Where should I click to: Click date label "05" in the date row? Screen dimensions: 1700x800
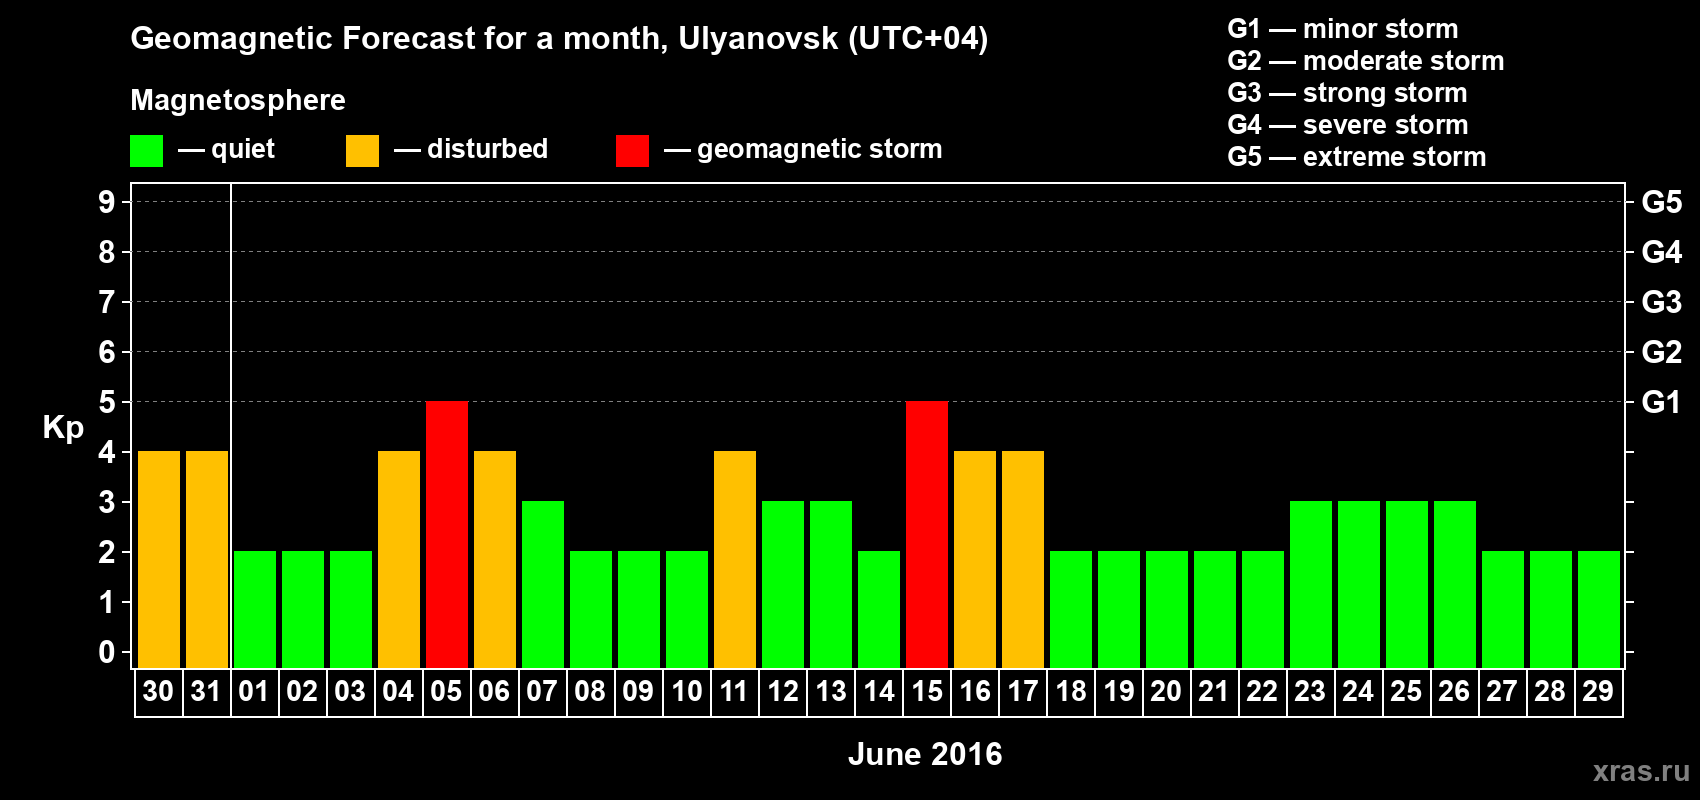(x=446, y=692)
